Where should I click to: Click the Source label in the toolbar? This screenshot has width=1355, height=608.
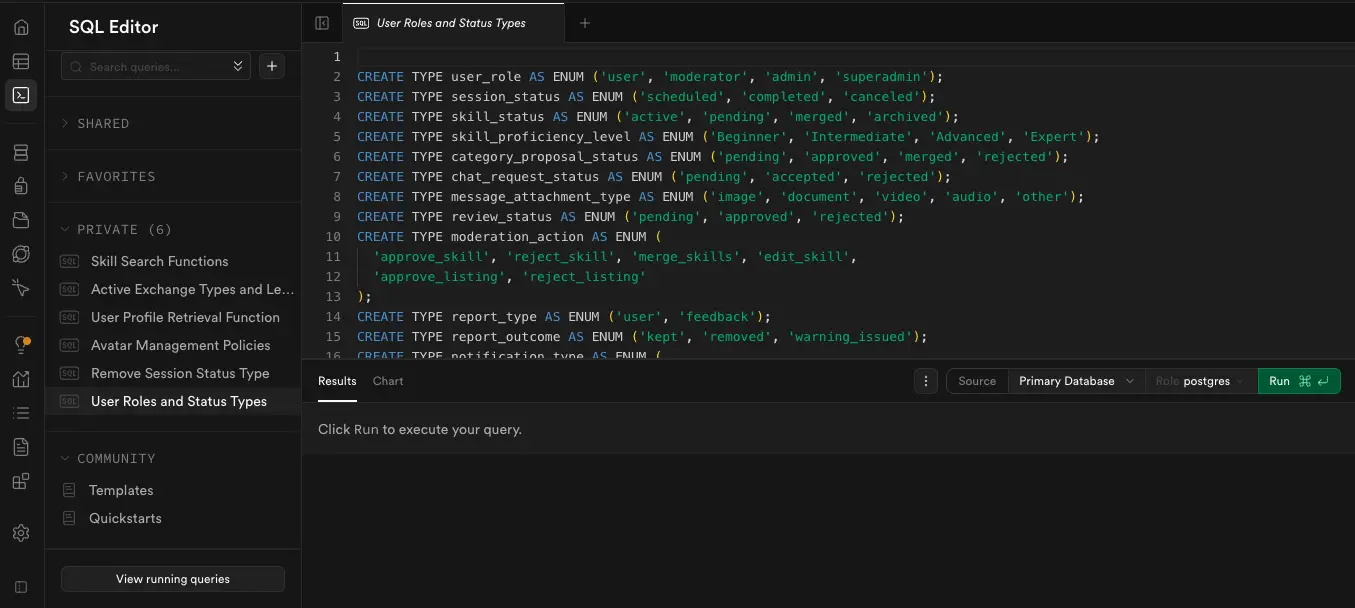(x=977, y=381)
